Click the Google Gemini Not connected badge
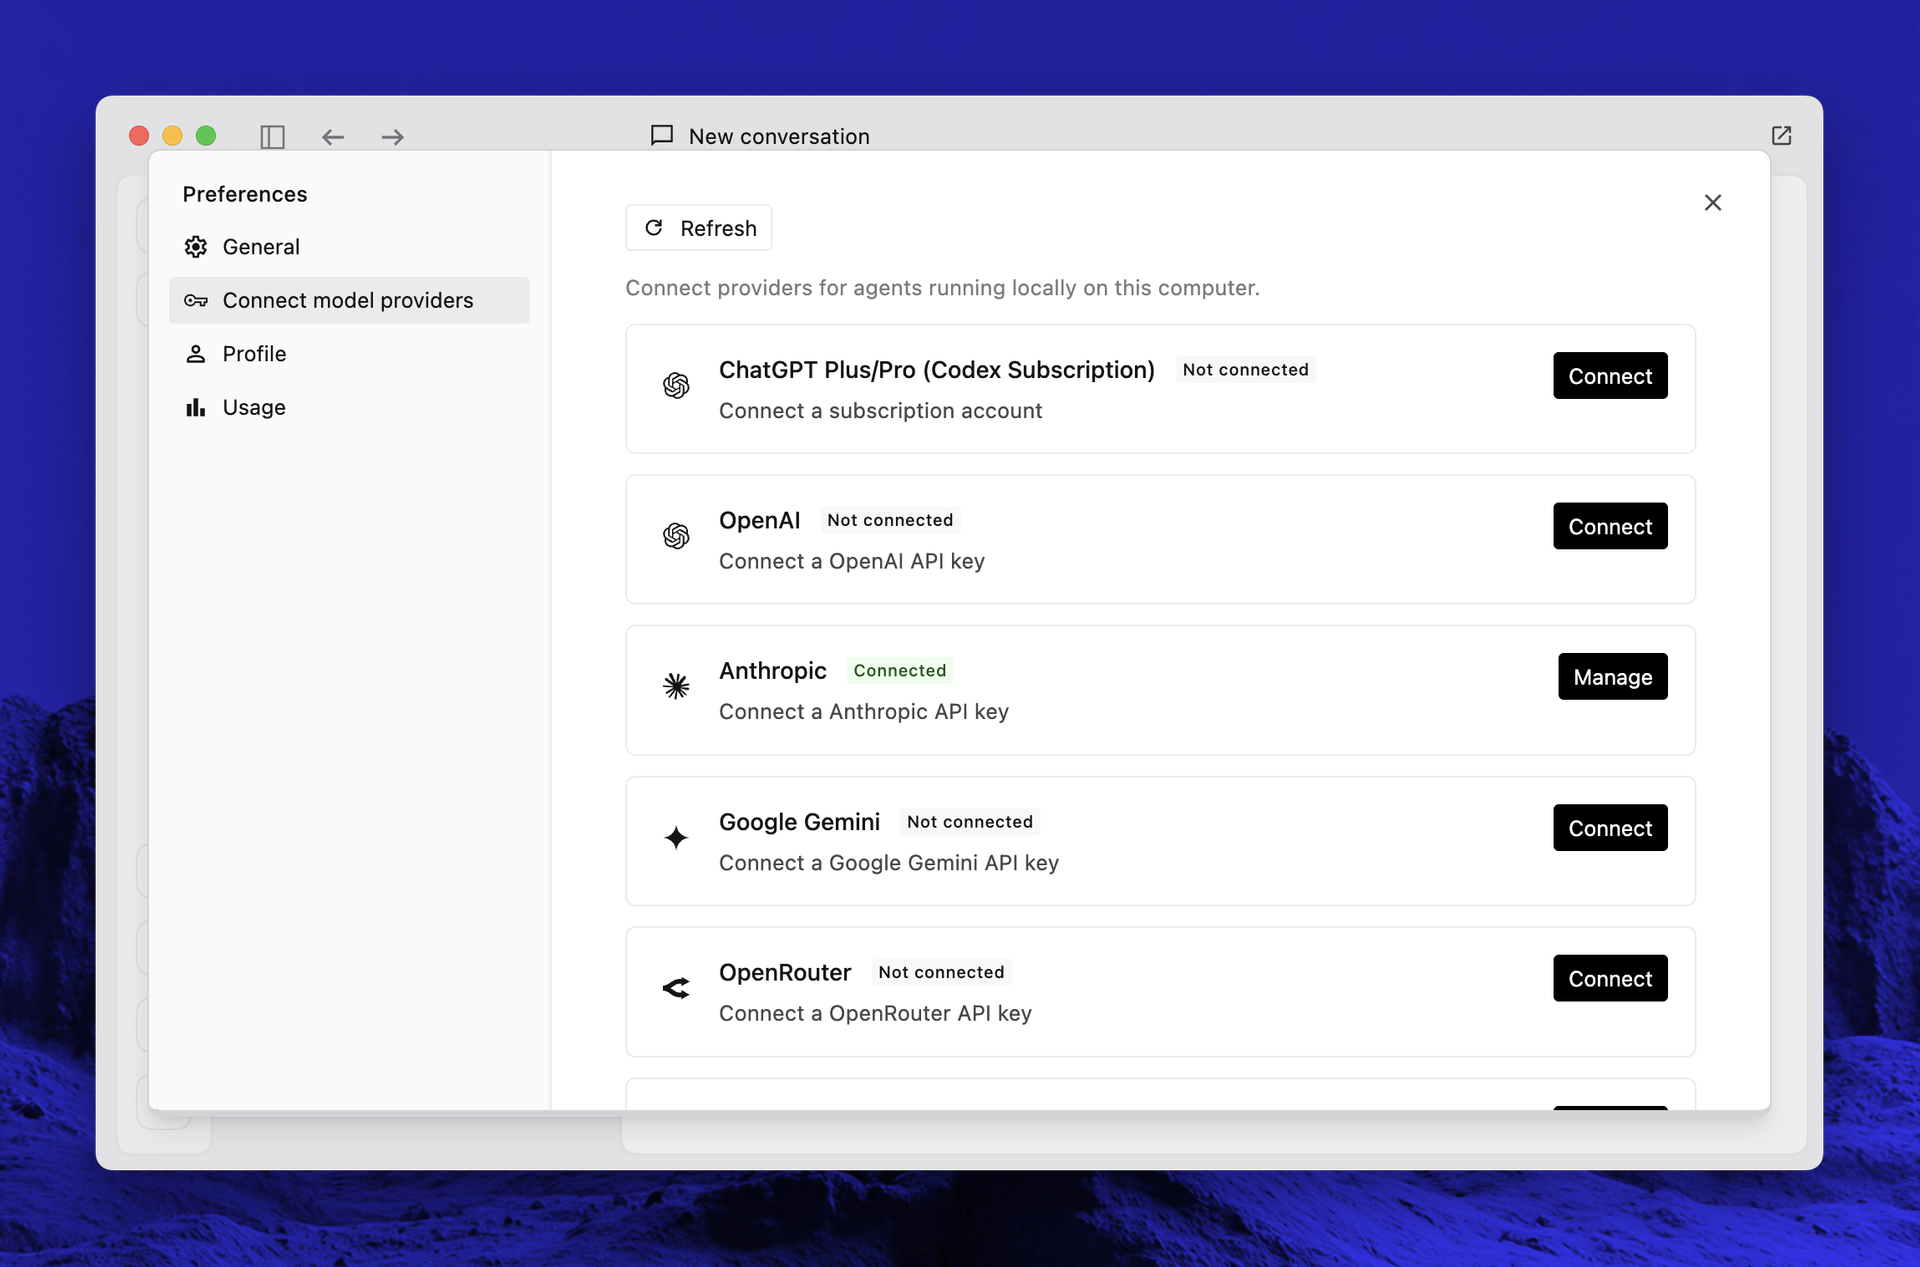Screen dimensions: 1920x1267 tap(970, 822)
